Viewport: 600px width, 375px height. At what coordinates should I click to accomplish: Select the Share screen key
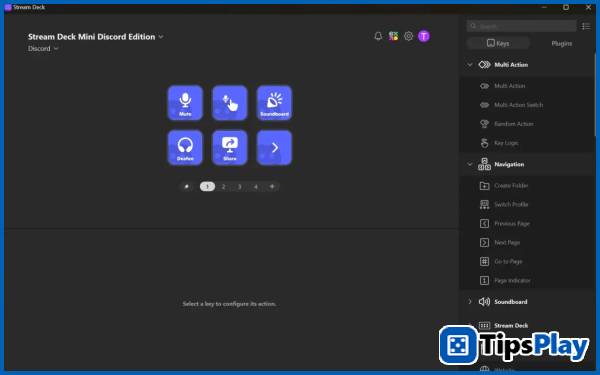click(x=230, y=148)
